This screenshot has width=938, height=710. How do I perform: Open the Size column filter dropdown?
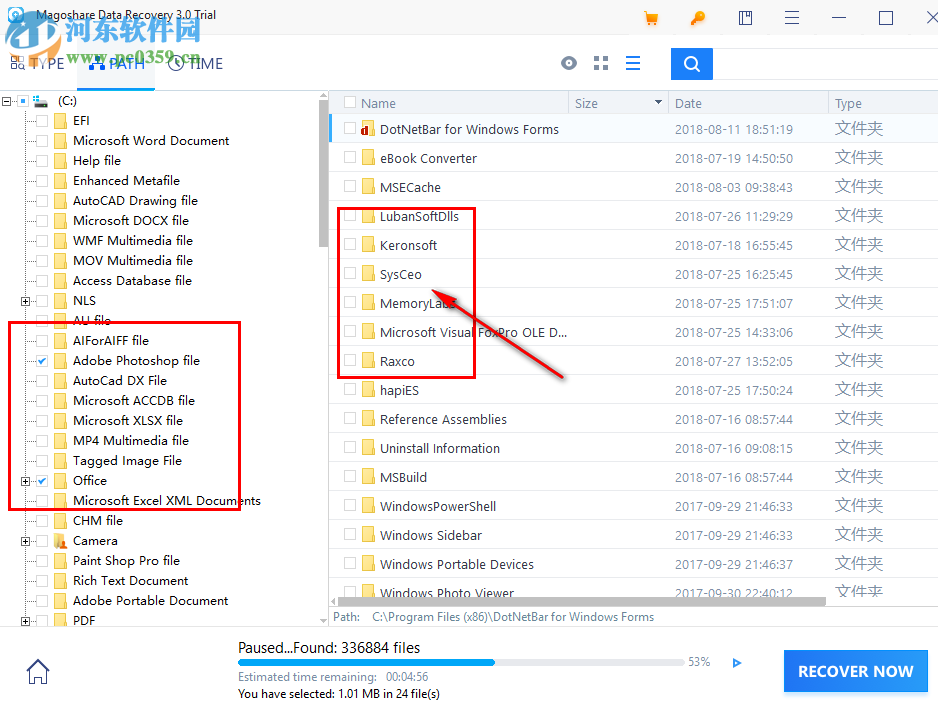[x=658, y=103]
